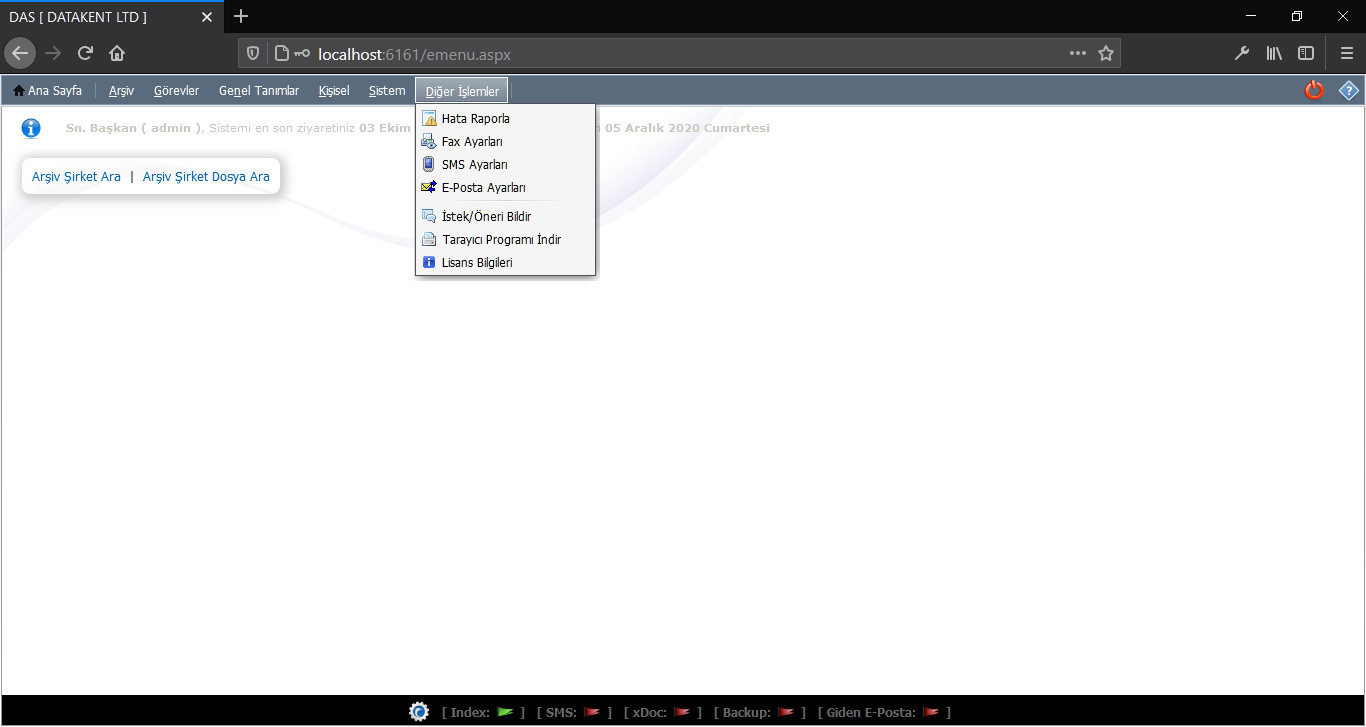Screen dimensions: 1366x727
Task: Open Arşiv Şirket Ara link
Action: click(x=76, y=177)
